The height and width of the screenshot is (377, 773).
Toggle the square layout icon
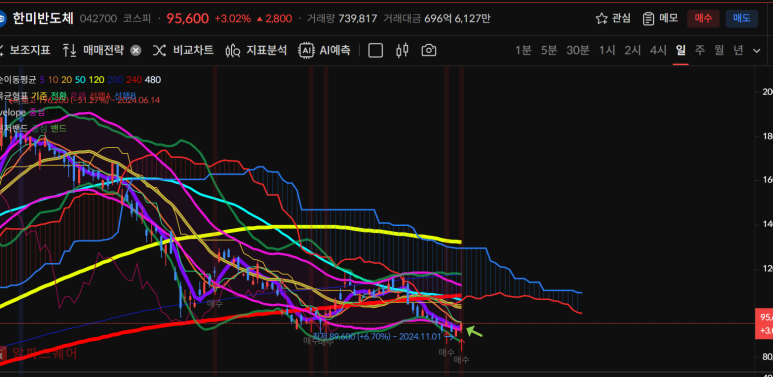click(x=376, y=50)
